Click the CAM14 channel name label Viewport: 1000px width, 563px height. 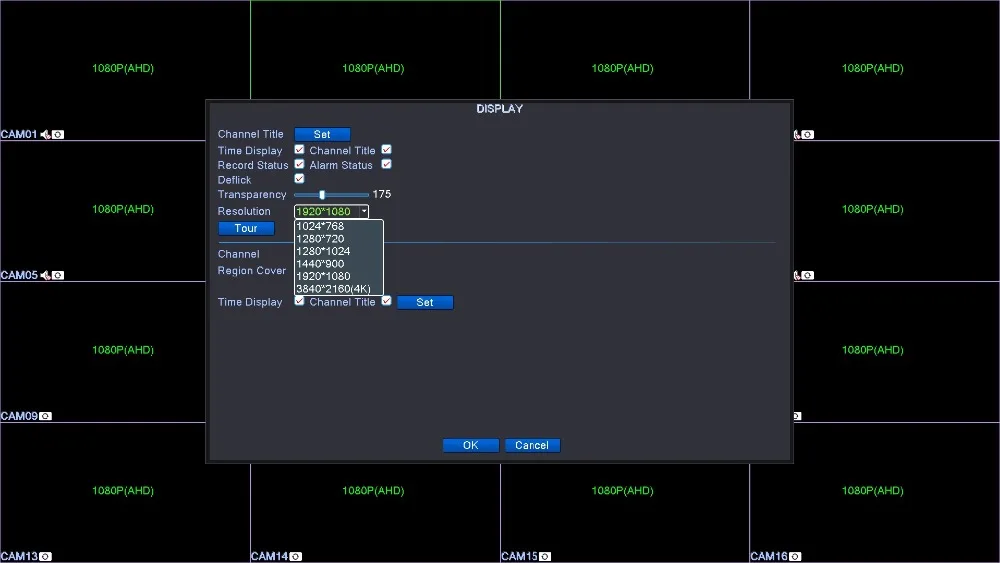pyautogui.click(x=269, y=557)
